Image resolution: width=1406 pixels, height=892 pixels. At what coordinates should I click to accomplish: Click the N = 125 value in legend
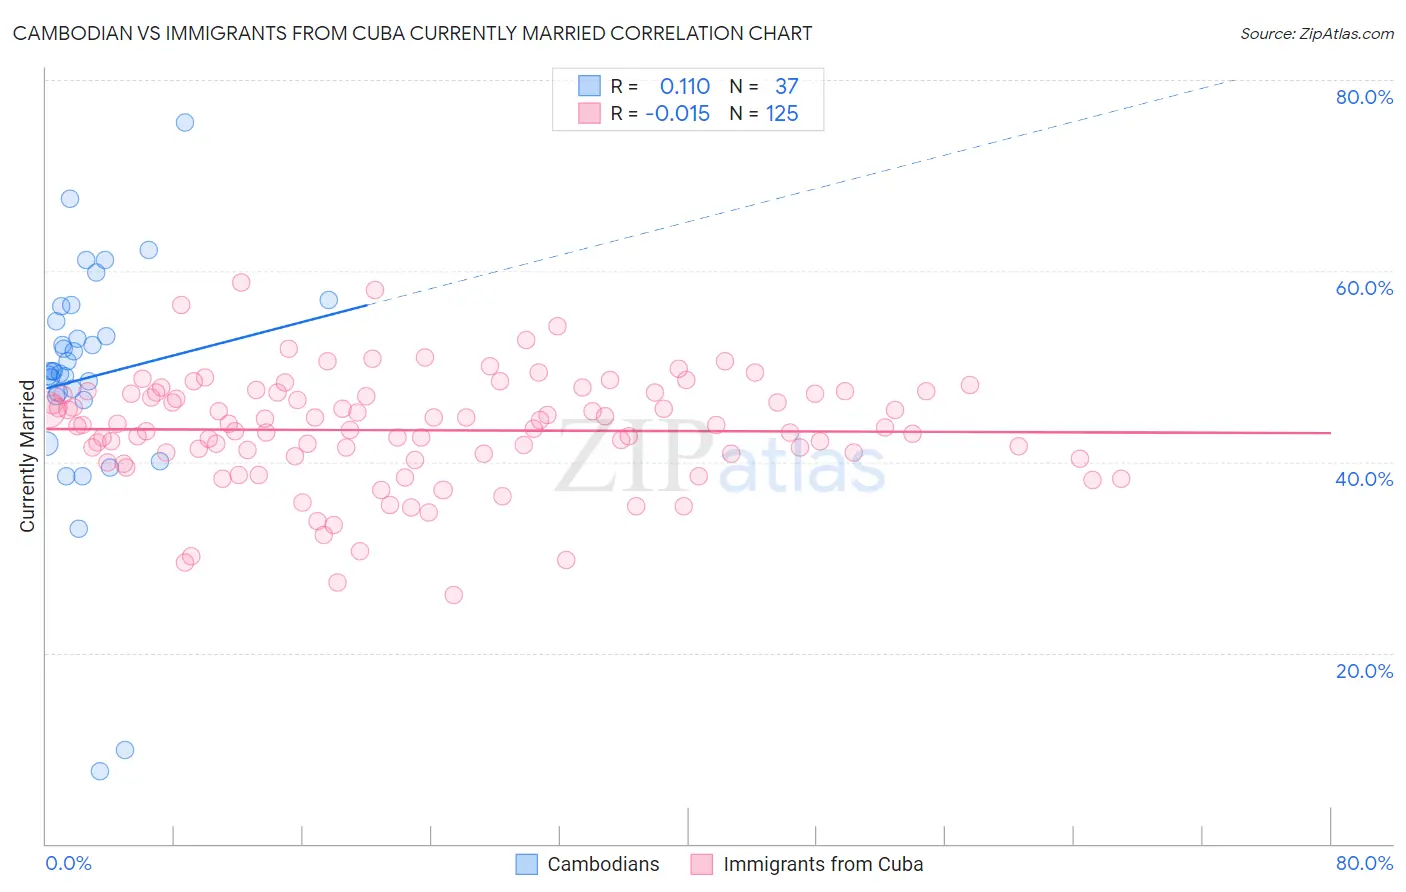click(764, 113)
